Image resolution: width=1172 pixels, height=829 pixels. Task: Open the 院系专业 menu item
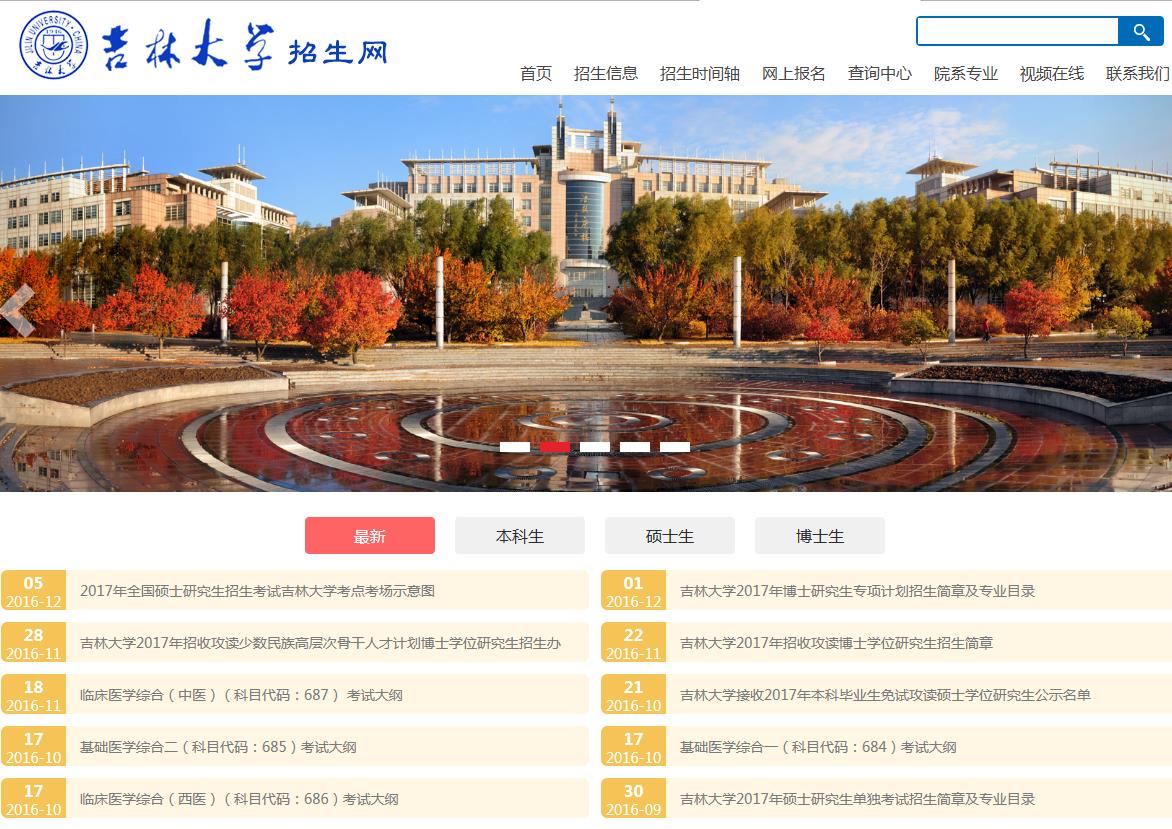(x=966, y=73)
